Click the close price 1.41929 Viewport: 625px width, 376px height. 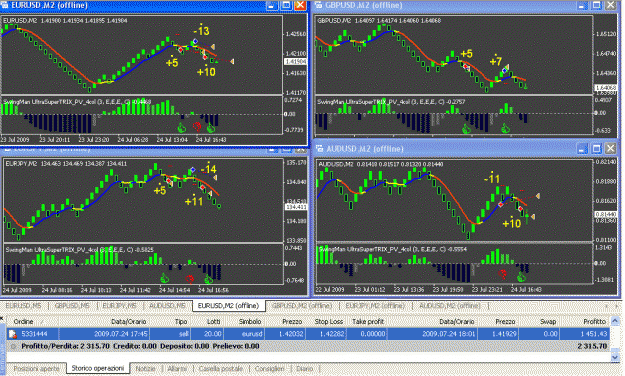click(x=504, y=334)
